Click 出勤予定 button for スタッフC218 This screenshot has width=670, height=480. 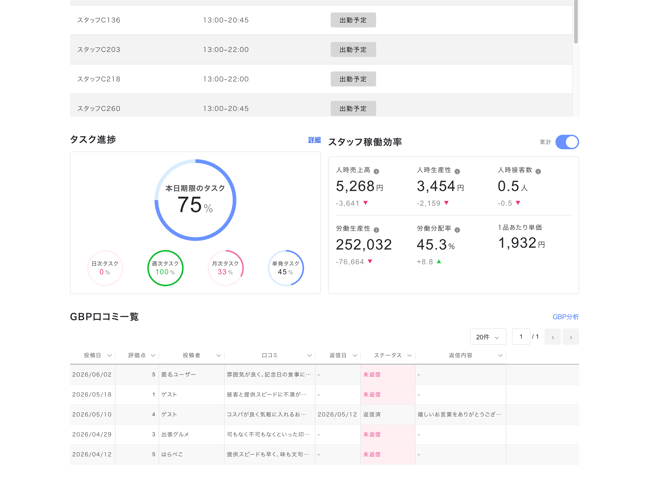pos(353,79)
